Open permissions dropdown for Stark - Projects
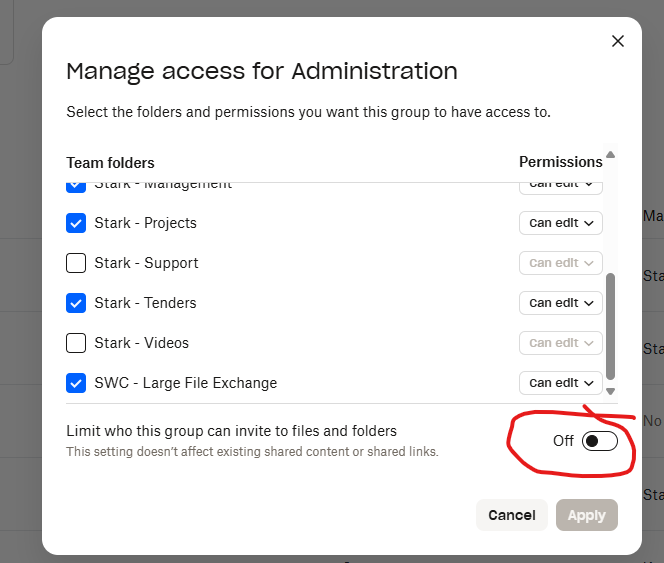664x563 pixels. 560,223
